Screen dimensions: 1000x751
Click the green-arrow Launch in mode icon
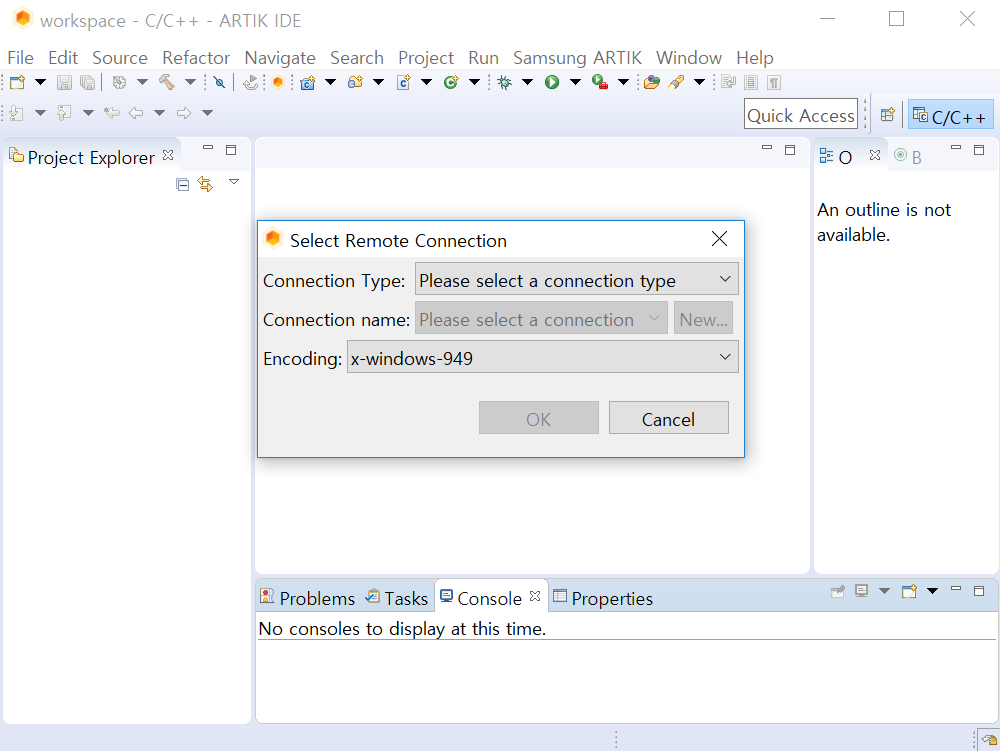point(251,82)
